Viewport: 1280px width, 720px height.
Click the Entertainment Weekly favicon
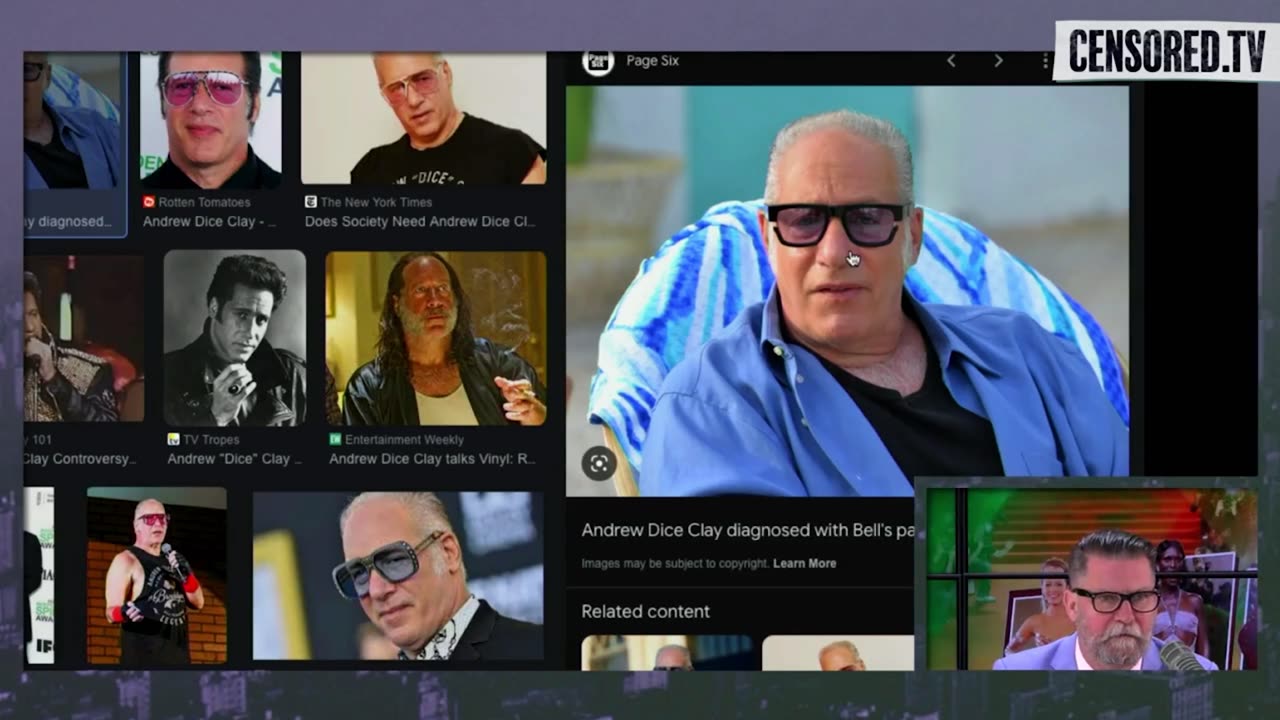coord(335,439)
